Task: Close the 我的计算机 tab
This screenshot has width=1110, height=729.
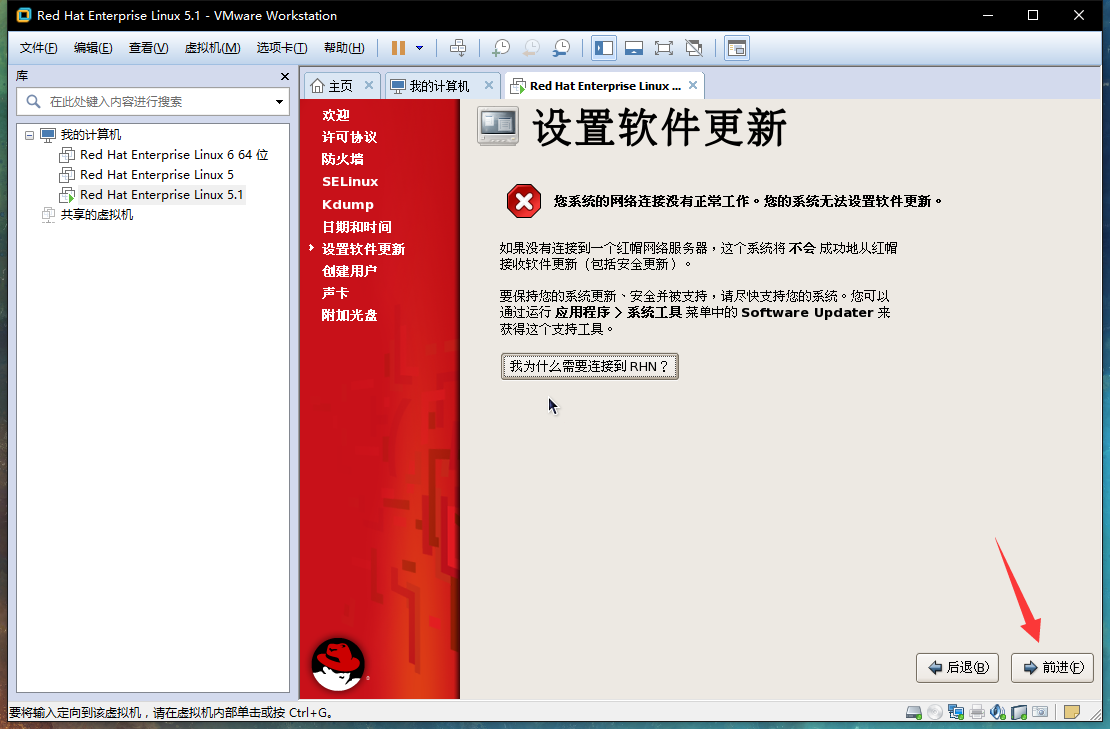Action: pos(488,85)
